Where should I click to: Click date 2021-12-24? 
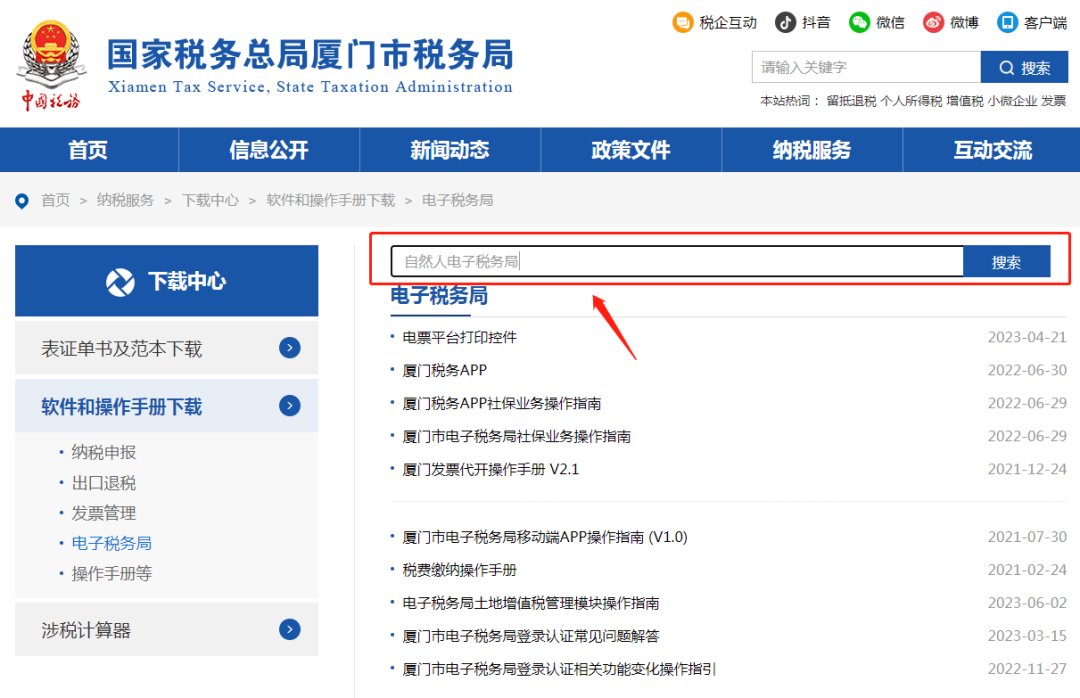(1027, 469)
